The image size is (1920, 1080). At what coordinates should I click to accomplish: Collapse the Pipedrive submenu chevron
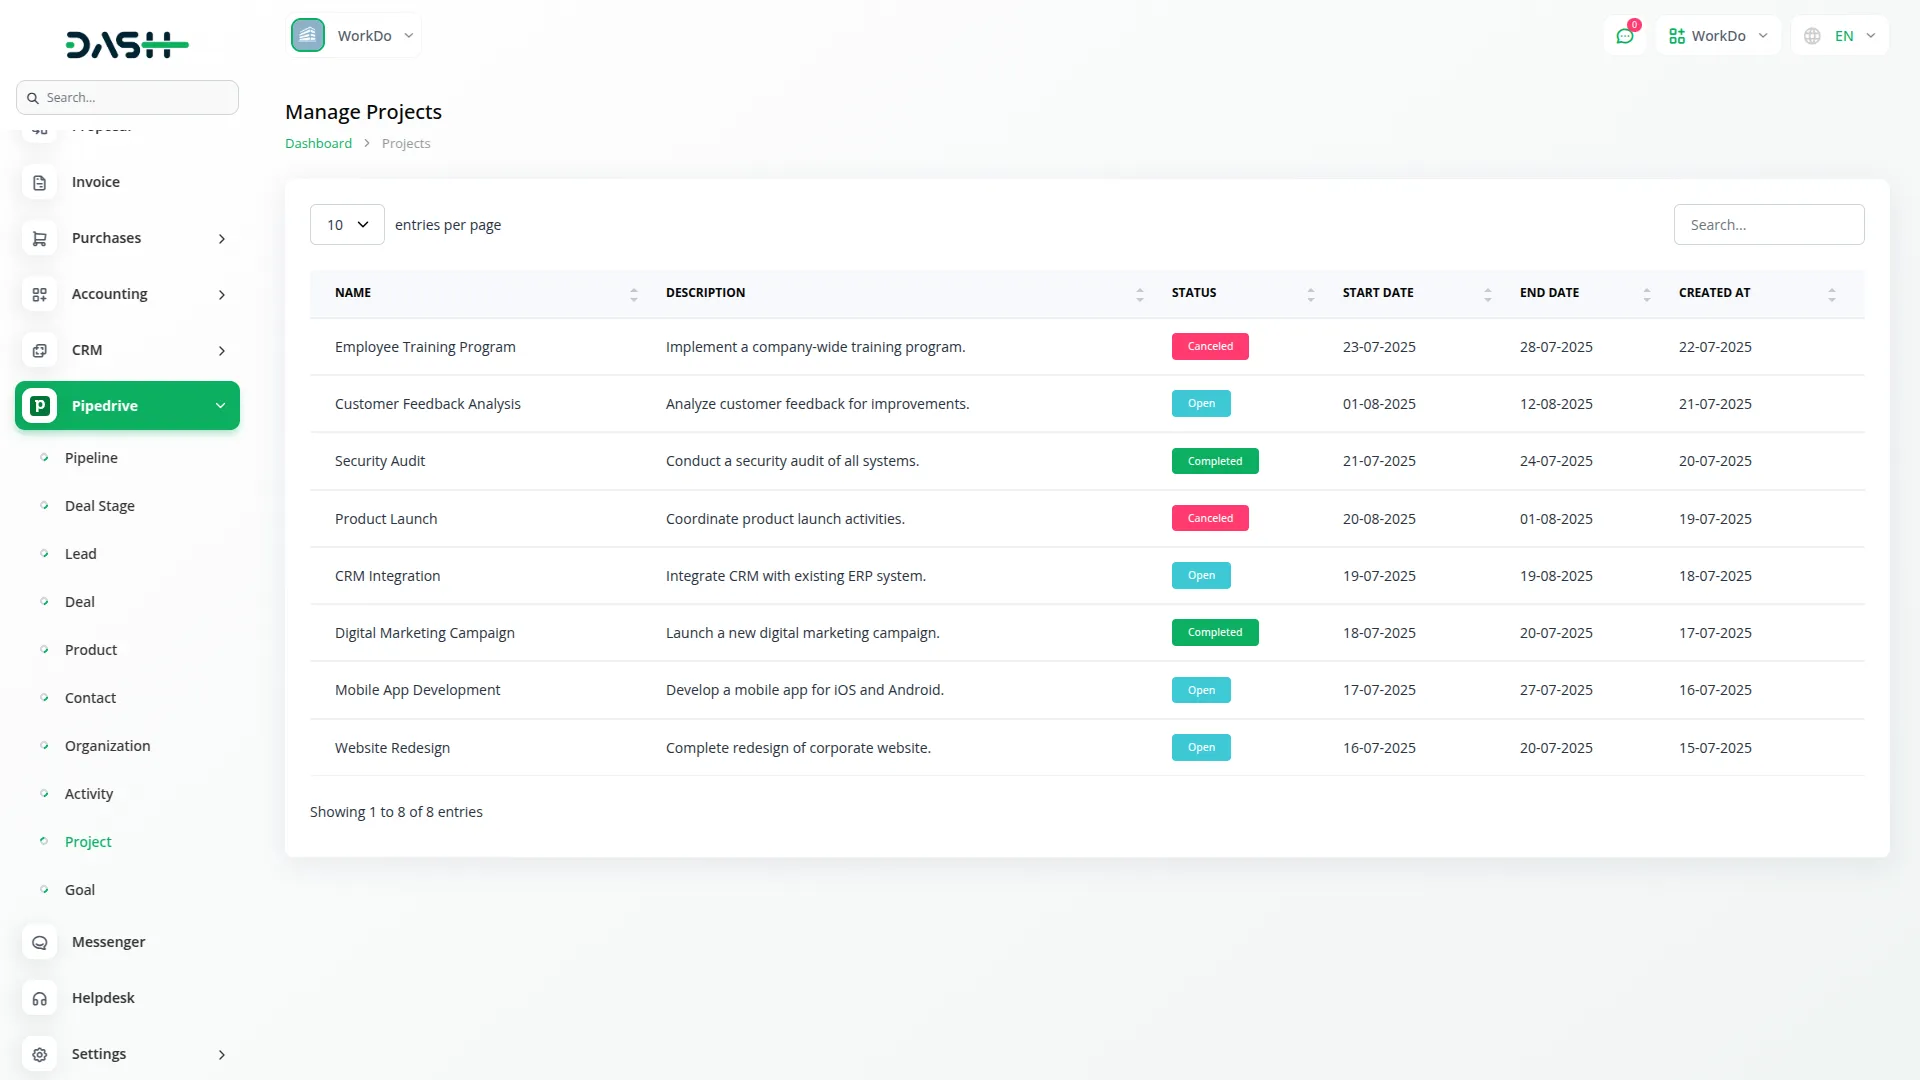[219, 406]
